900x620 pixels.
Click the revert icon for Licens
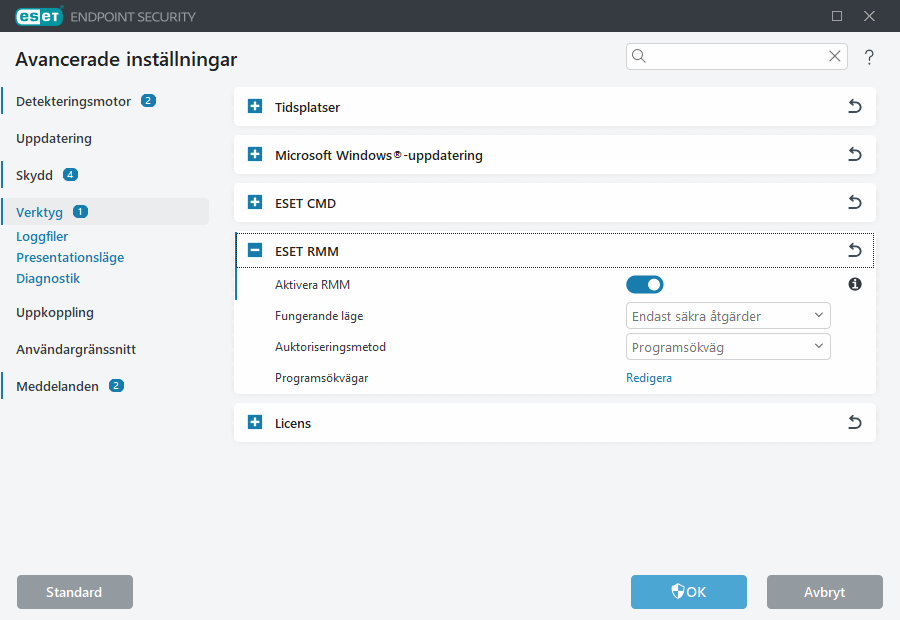click(855, 422)
